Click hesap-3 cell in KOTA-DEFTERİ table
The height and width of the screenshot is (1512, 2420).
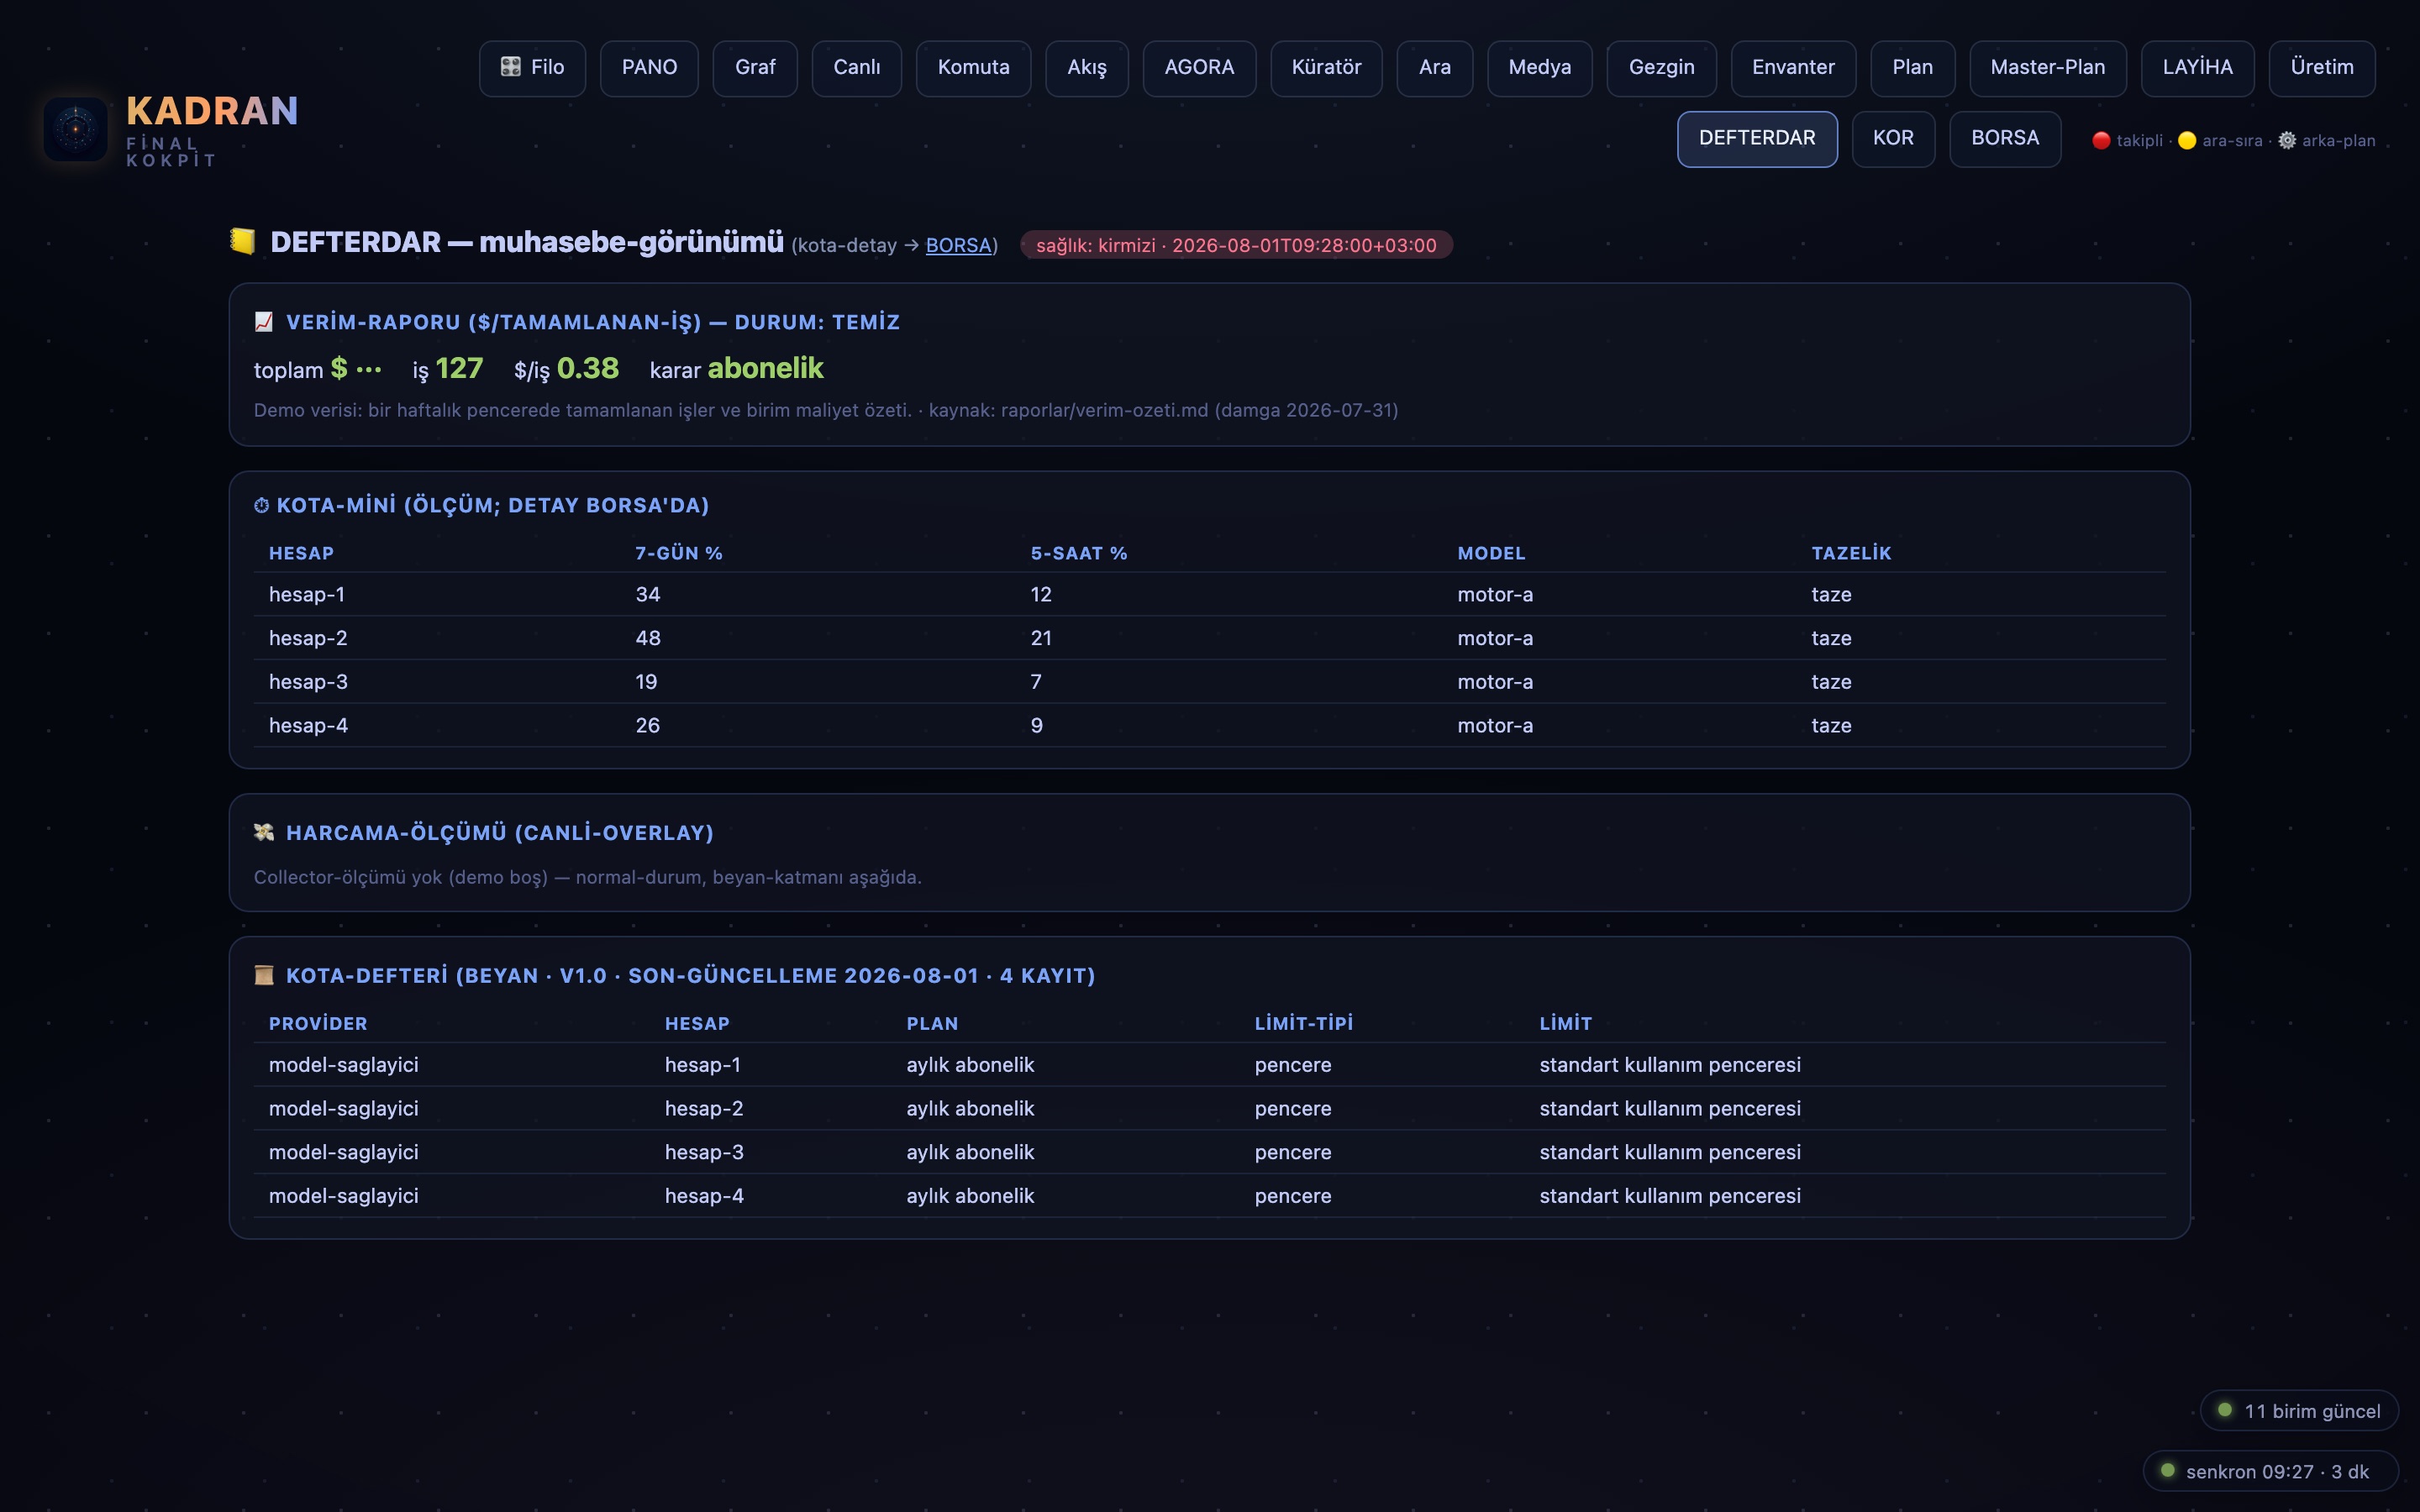(704, 1152)
